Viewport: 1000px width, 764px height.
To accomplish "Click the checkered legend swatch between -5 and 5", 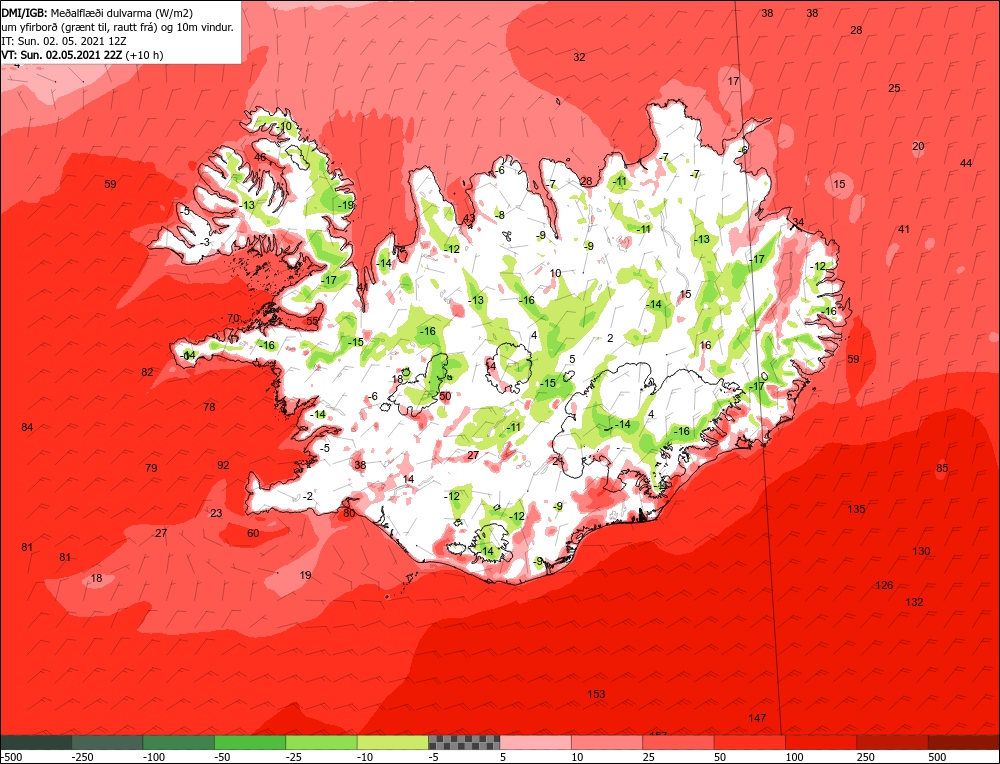I will coord(464,742).
